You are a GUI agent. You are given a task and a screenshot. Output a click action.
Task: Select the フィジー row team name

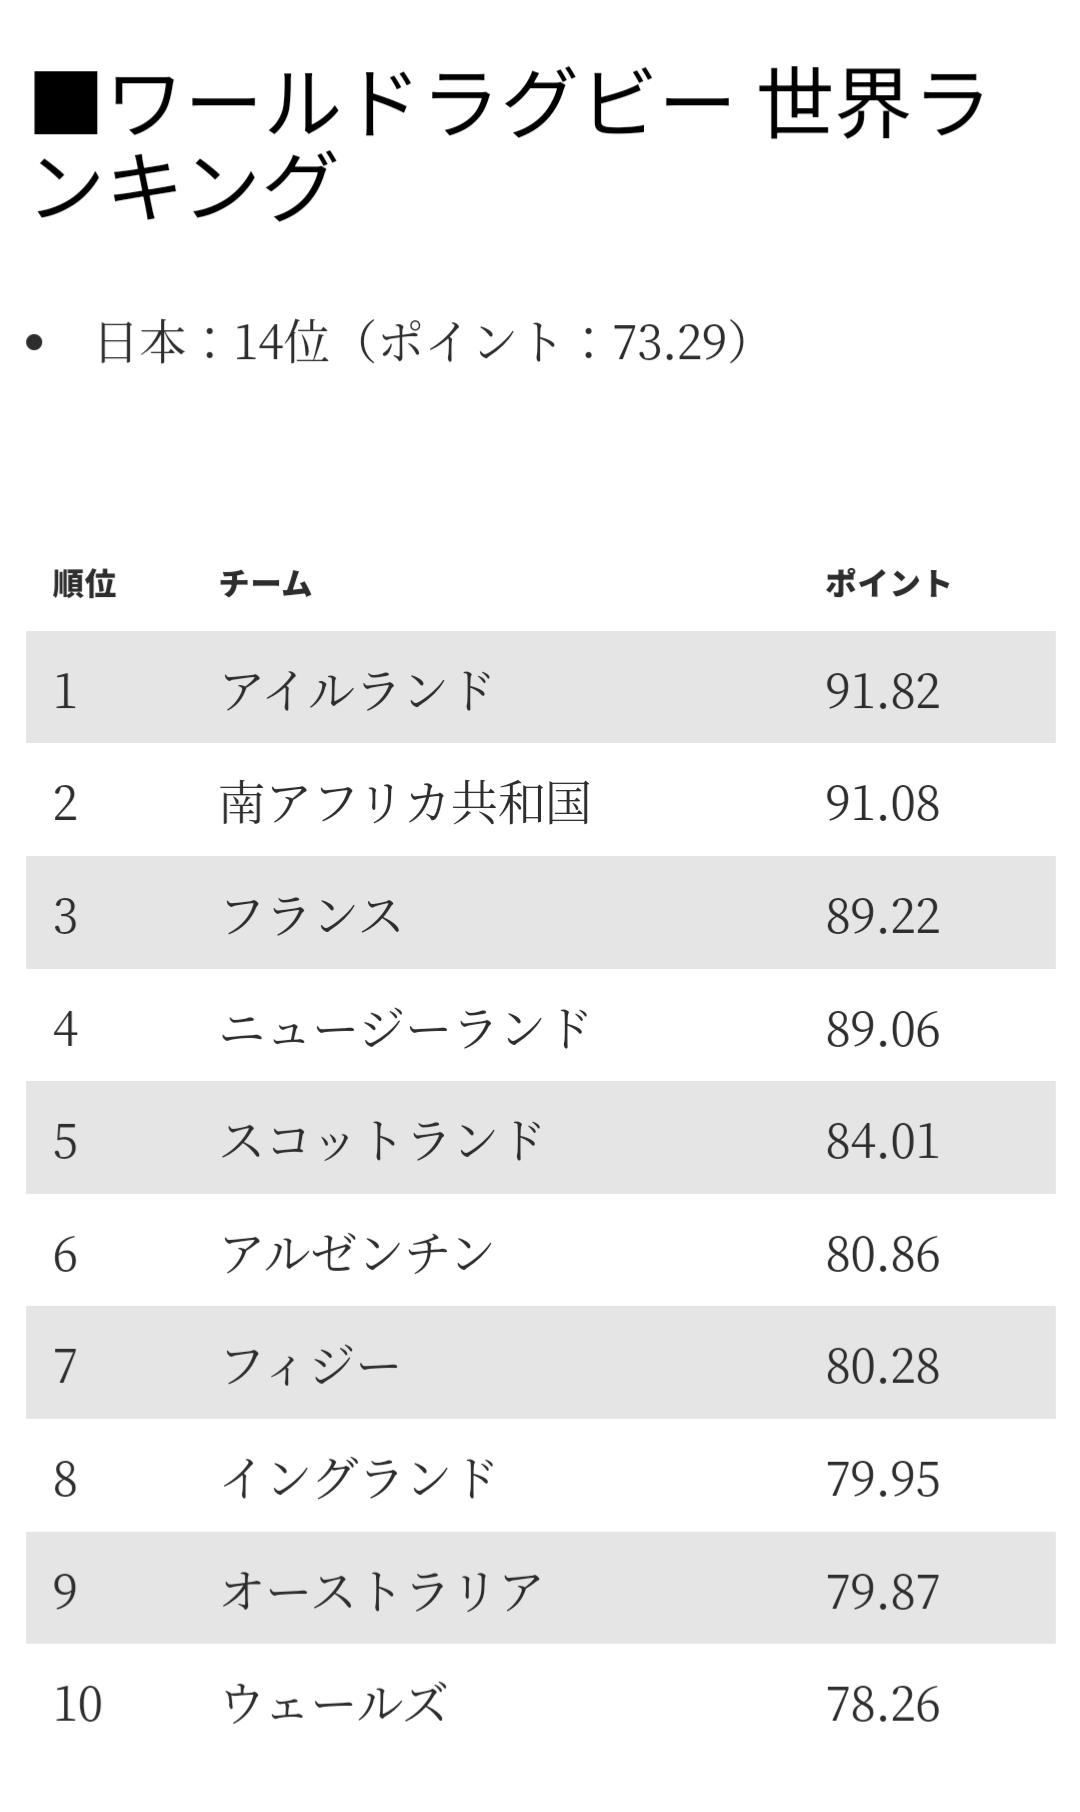(x=311, y=1366)
